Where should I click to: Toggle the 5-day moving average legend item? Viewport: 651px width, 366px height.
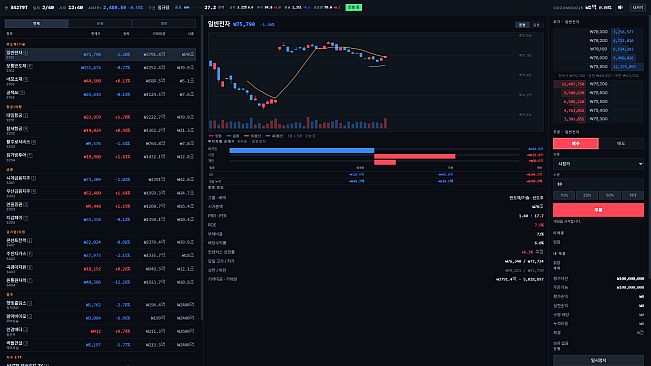pos(252,136)
